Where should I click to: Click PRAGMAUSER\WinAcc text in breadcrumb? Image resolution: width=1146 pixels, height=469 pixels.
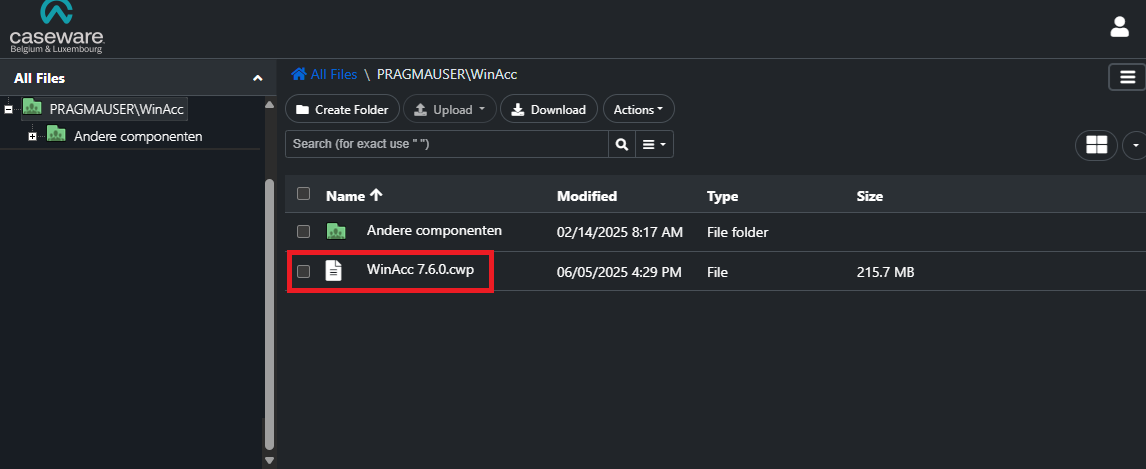coord(447,74)
